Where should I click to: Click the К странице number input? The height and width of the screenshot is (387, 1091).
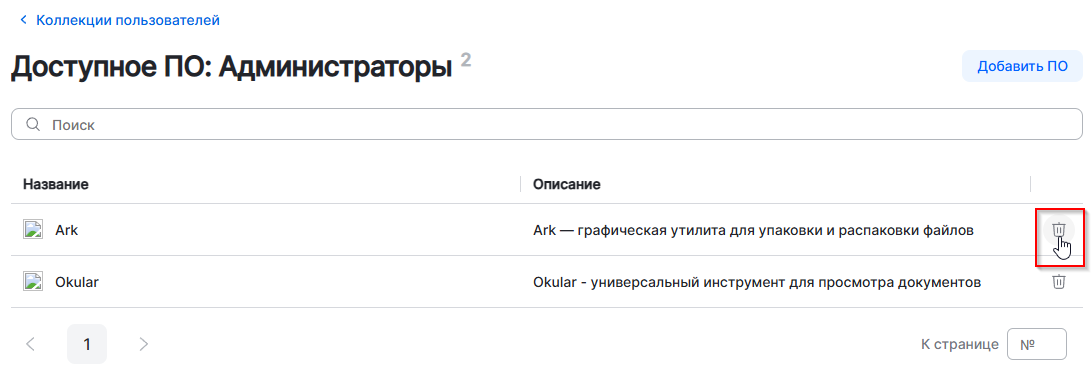tap(1037, 344)
